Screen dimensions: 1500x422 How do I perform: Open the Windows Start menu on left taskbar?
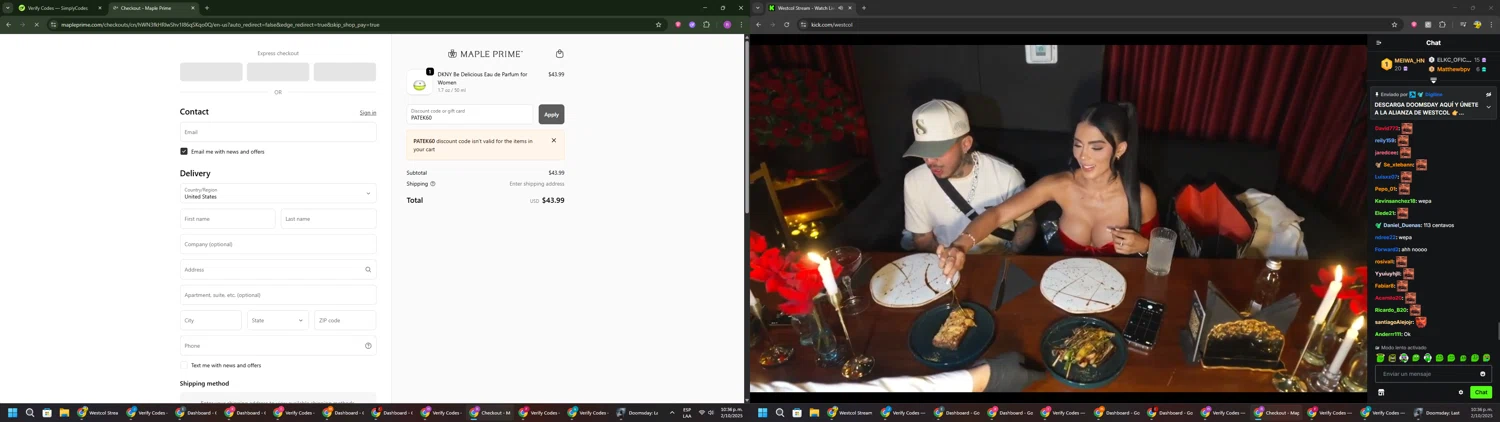tap(13, 413)
